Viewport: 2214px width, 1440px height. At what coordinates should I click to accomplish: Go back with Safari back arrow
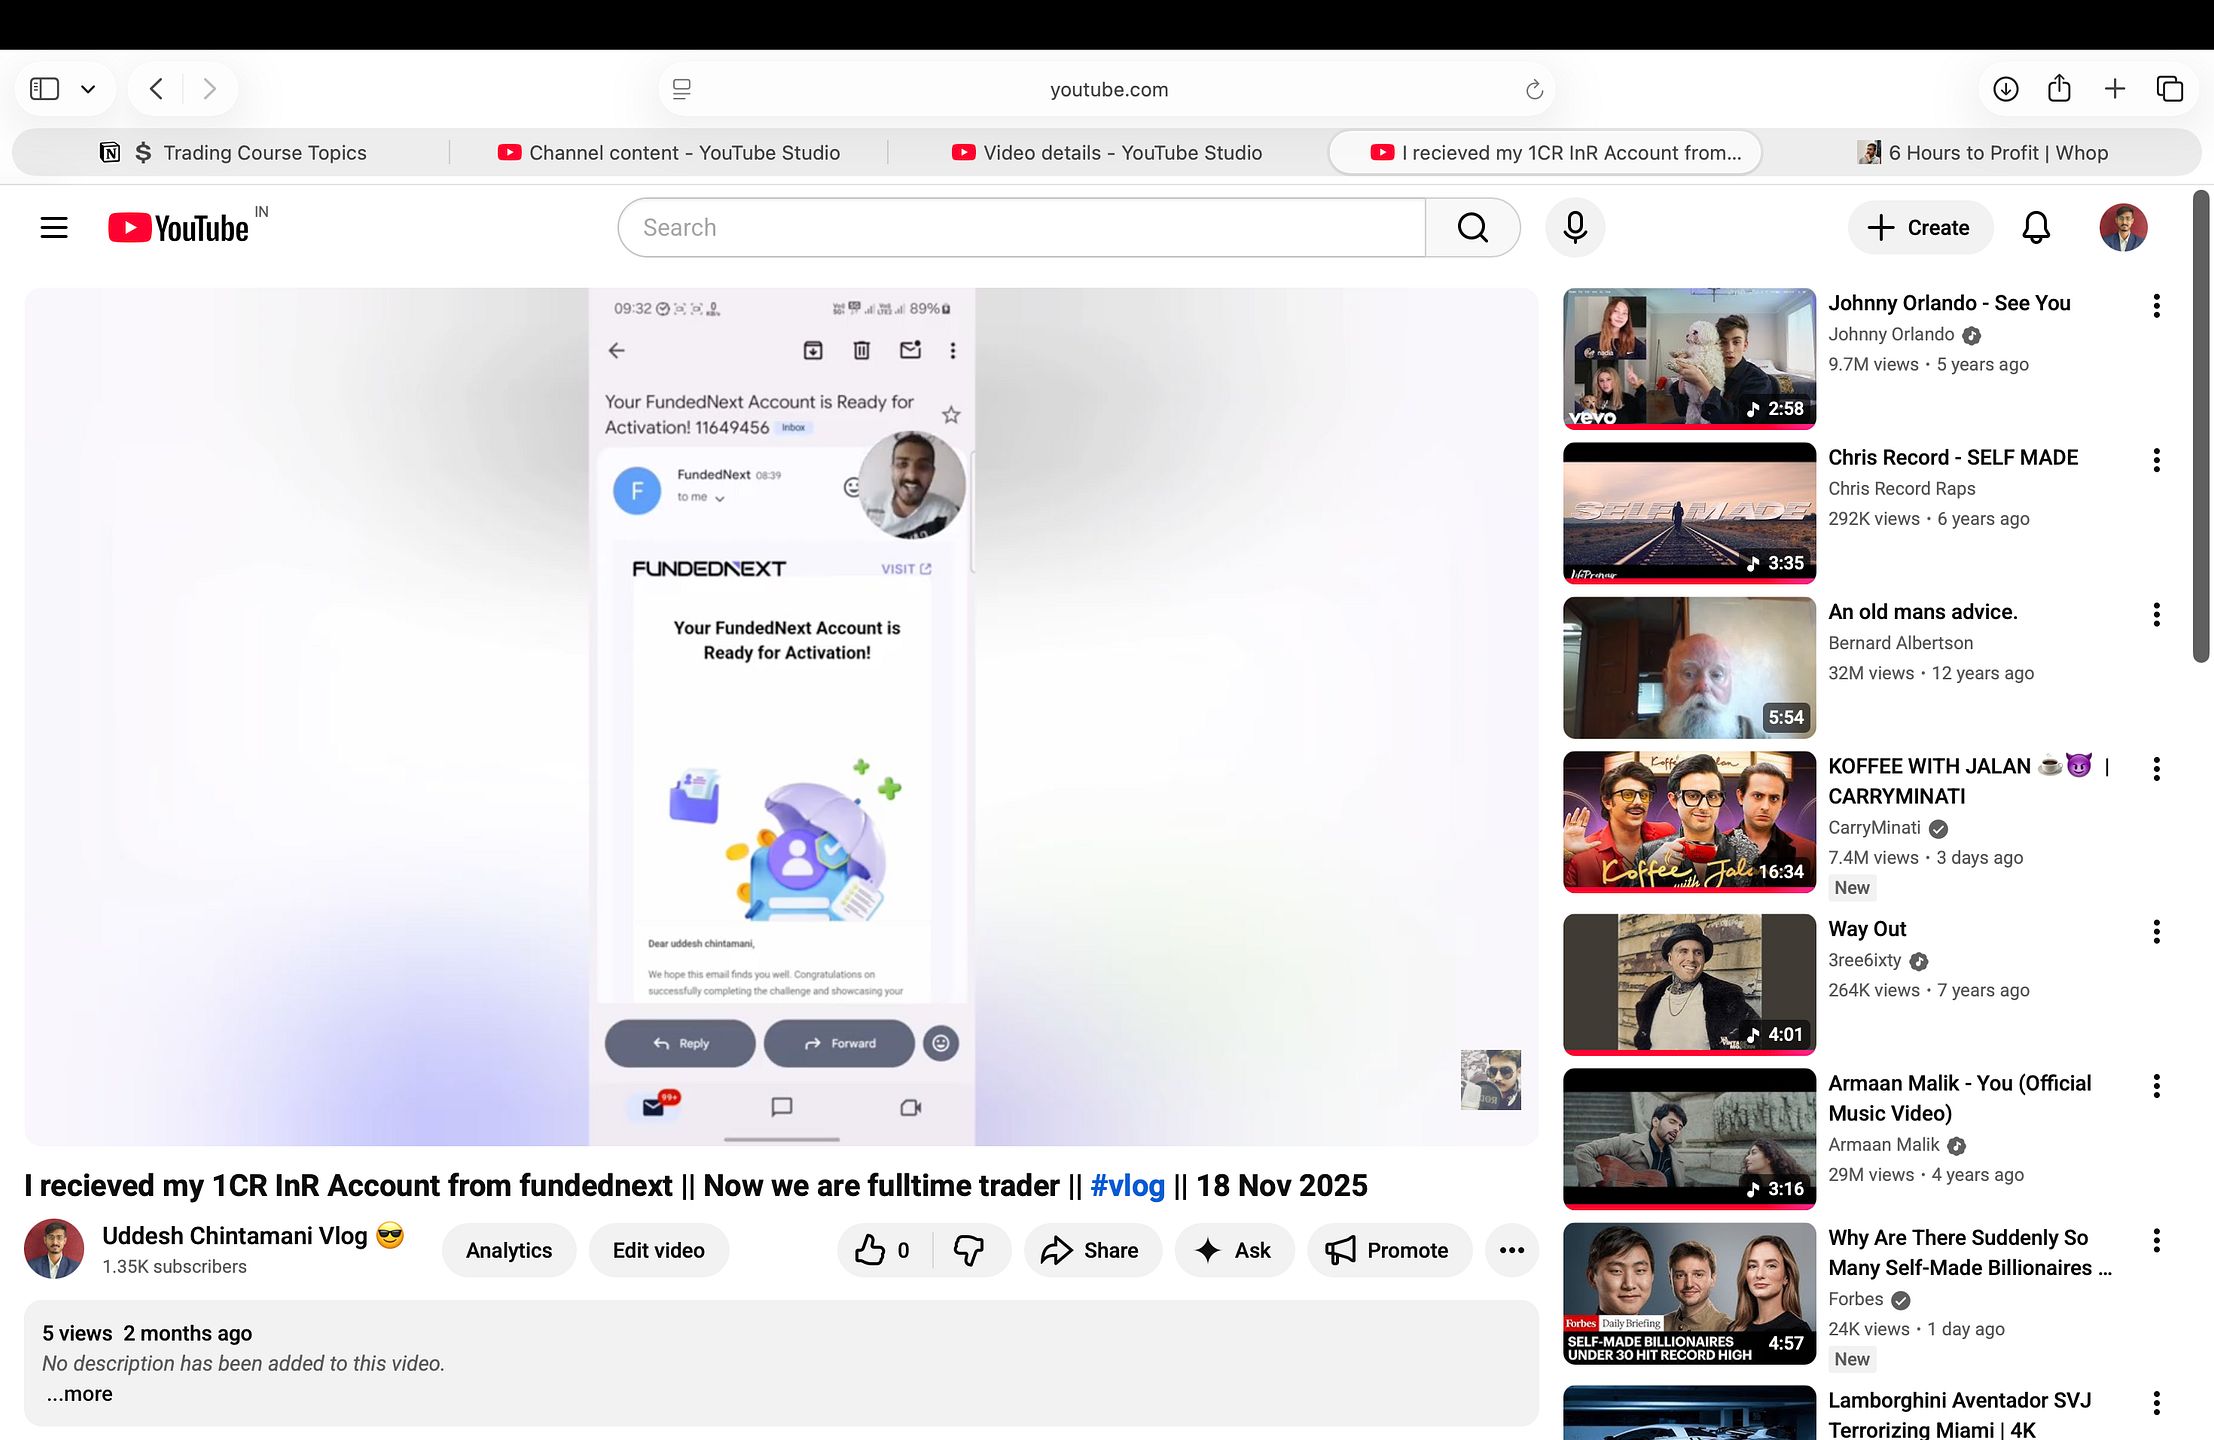pyautogui.click(x=157, y=89)
